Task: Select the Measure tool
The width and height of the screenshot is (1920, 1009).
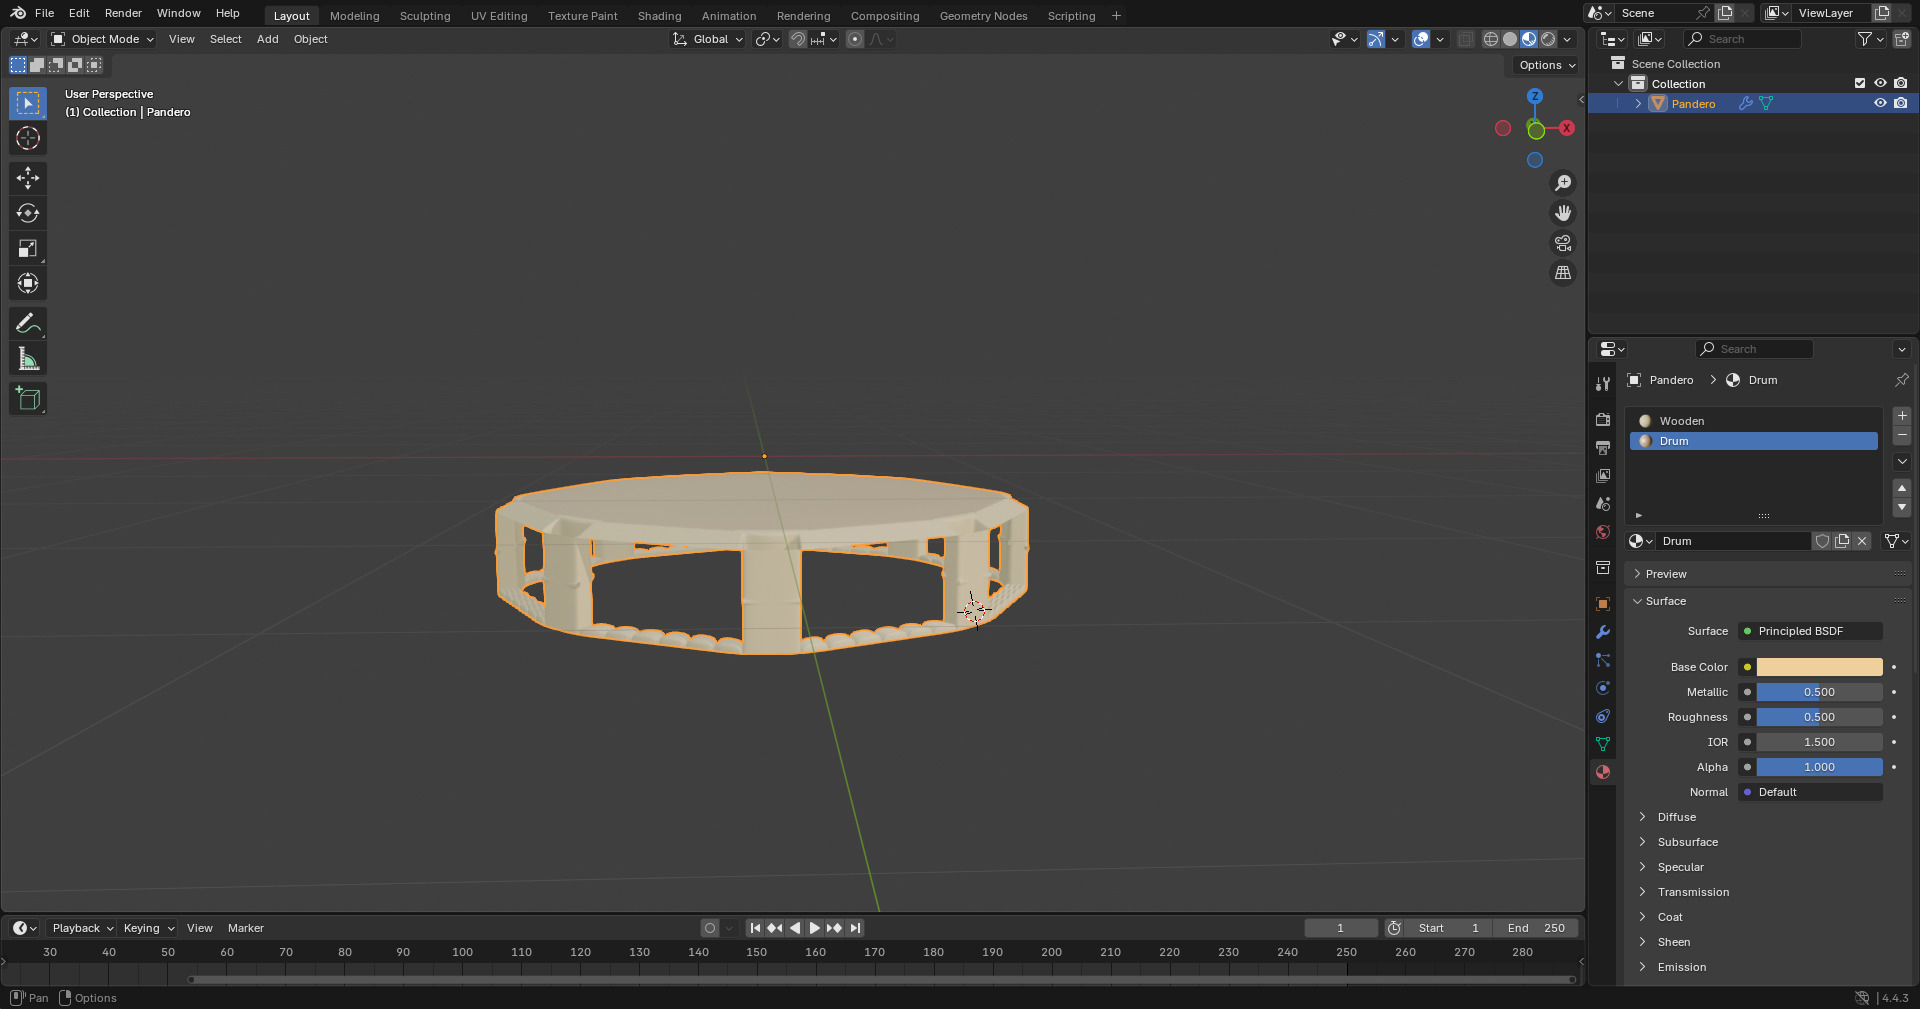Action: (x=28, y=359)
